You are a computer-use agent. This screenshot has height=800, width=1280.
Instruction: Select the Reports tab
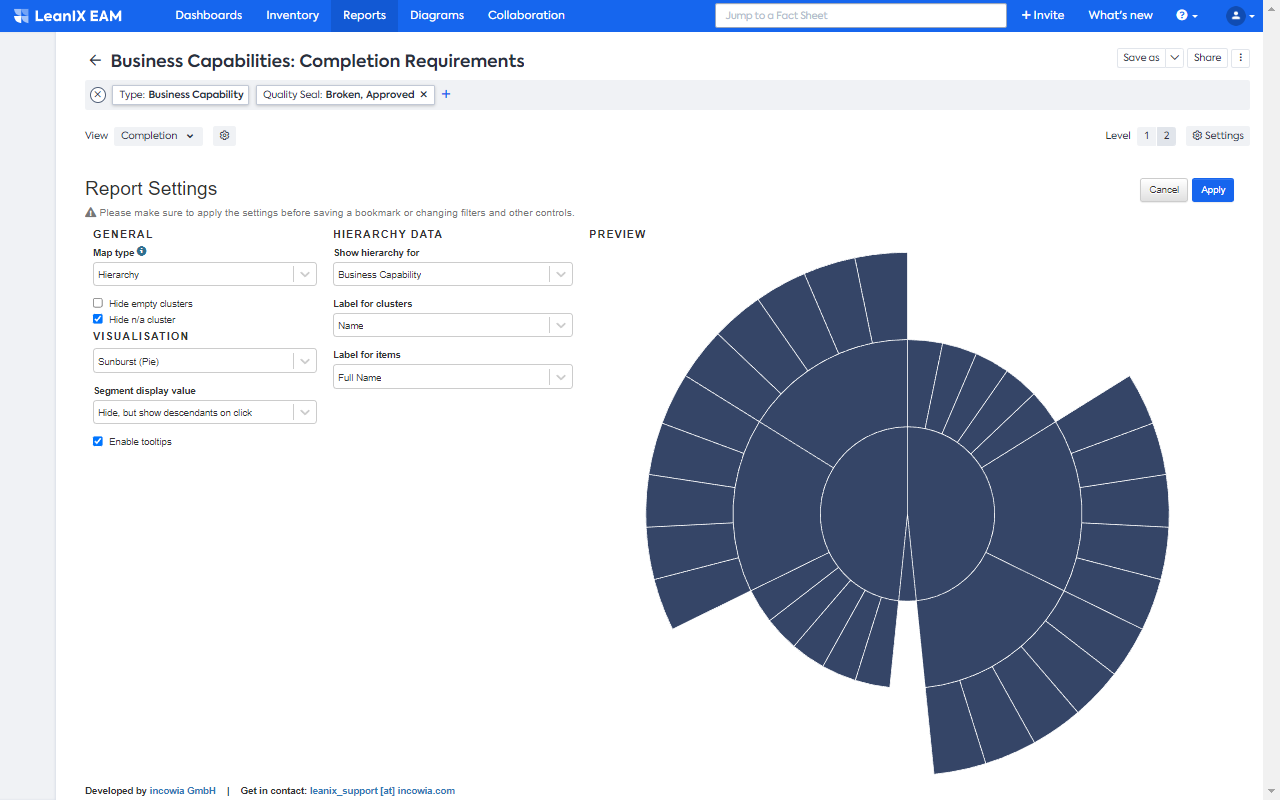point(364,16)
